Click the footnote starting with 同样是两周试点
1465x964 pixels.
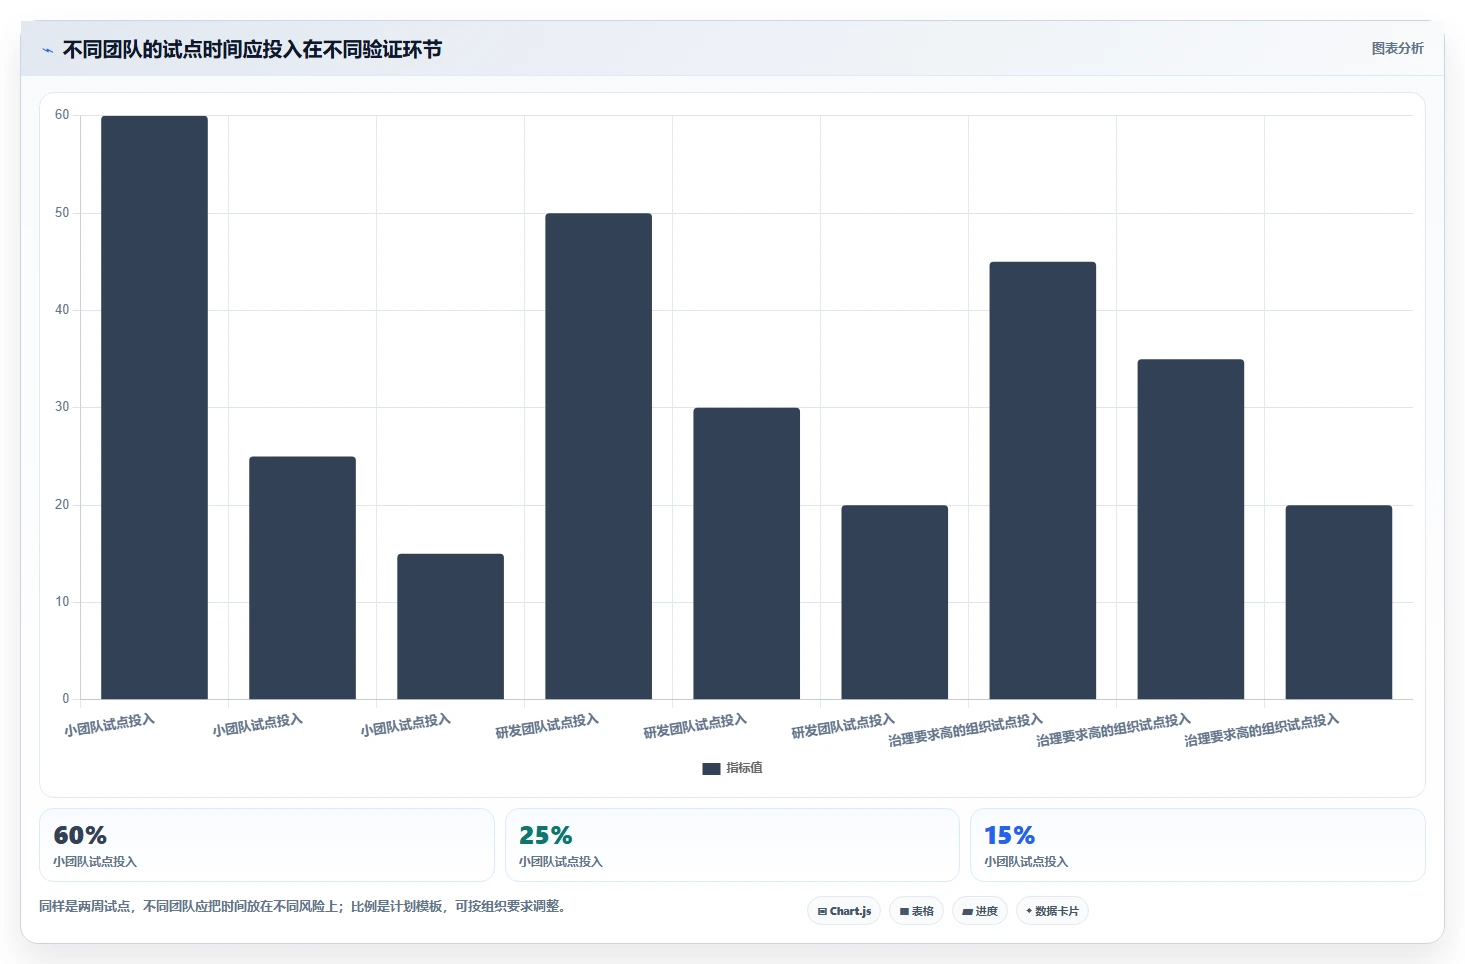point(304,906)
